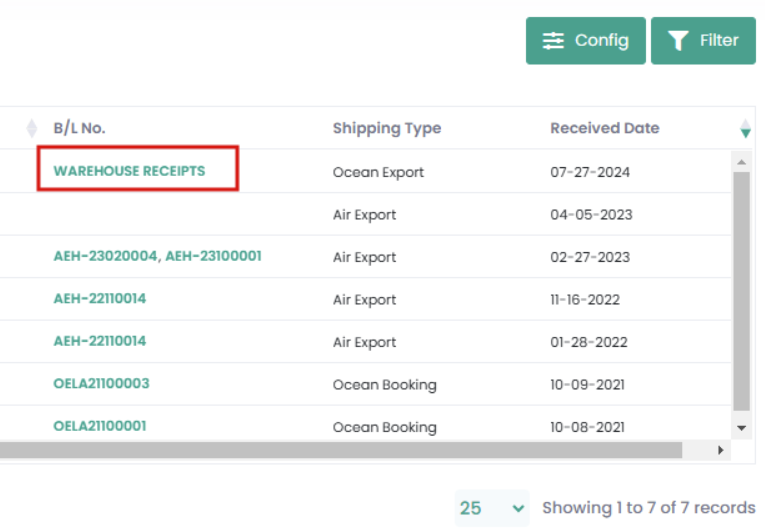Click the table's scroll down arrow
The height and width of the screenshot is (531, 765).
pyautogui.click(x=741, y=427)
